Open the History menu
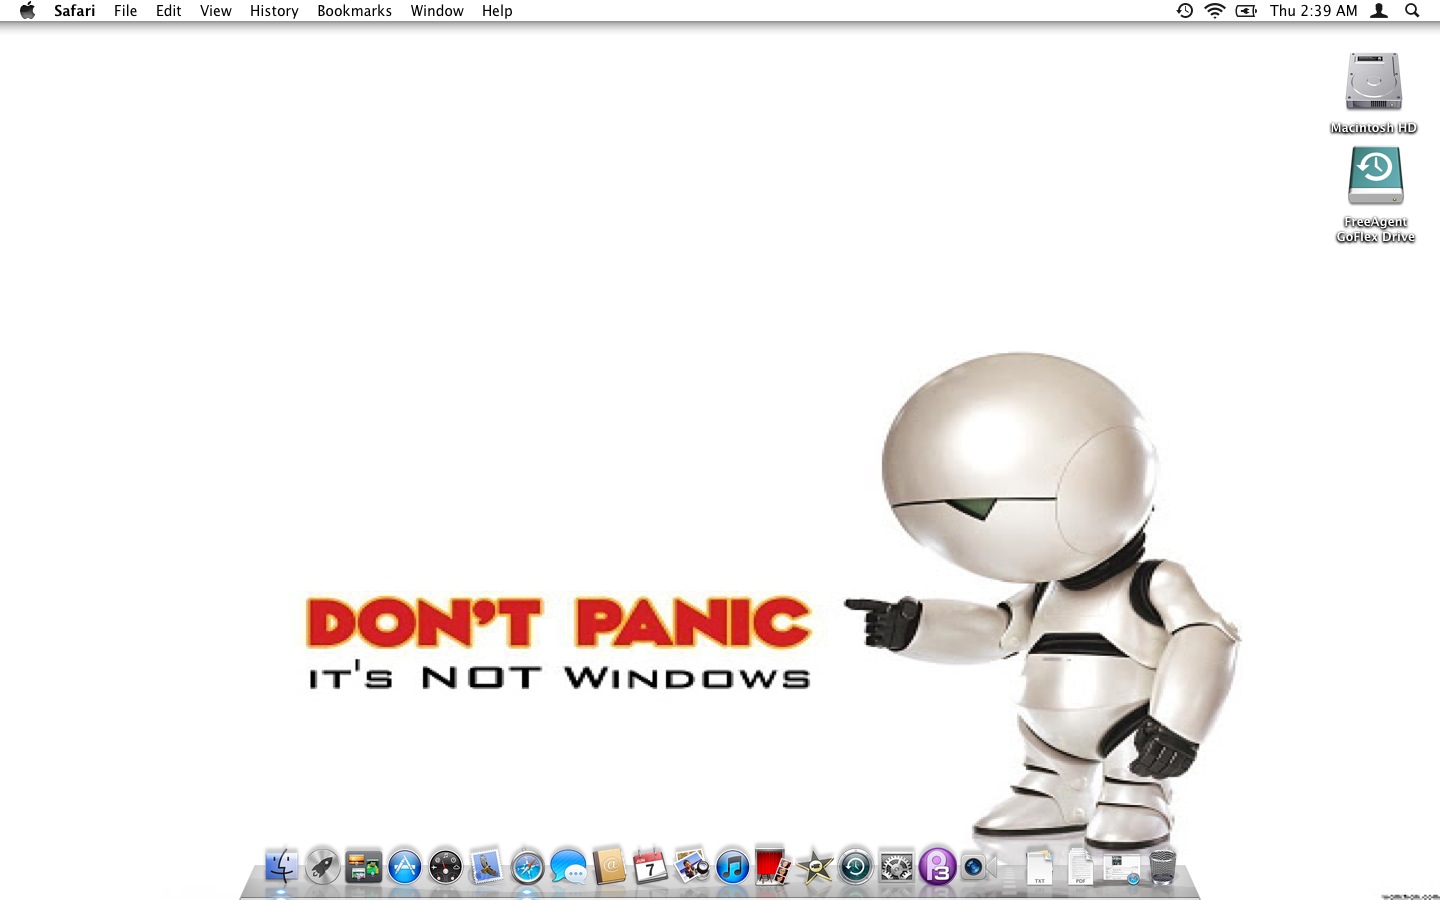1440x900 pixels. point(274,11)
